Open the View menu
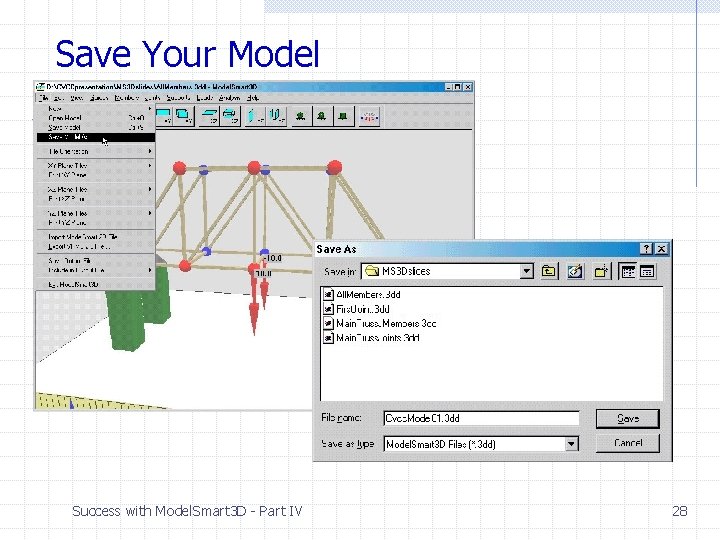Image resolution: width=720 pixels, height=540 pixels. coord(77,98)
